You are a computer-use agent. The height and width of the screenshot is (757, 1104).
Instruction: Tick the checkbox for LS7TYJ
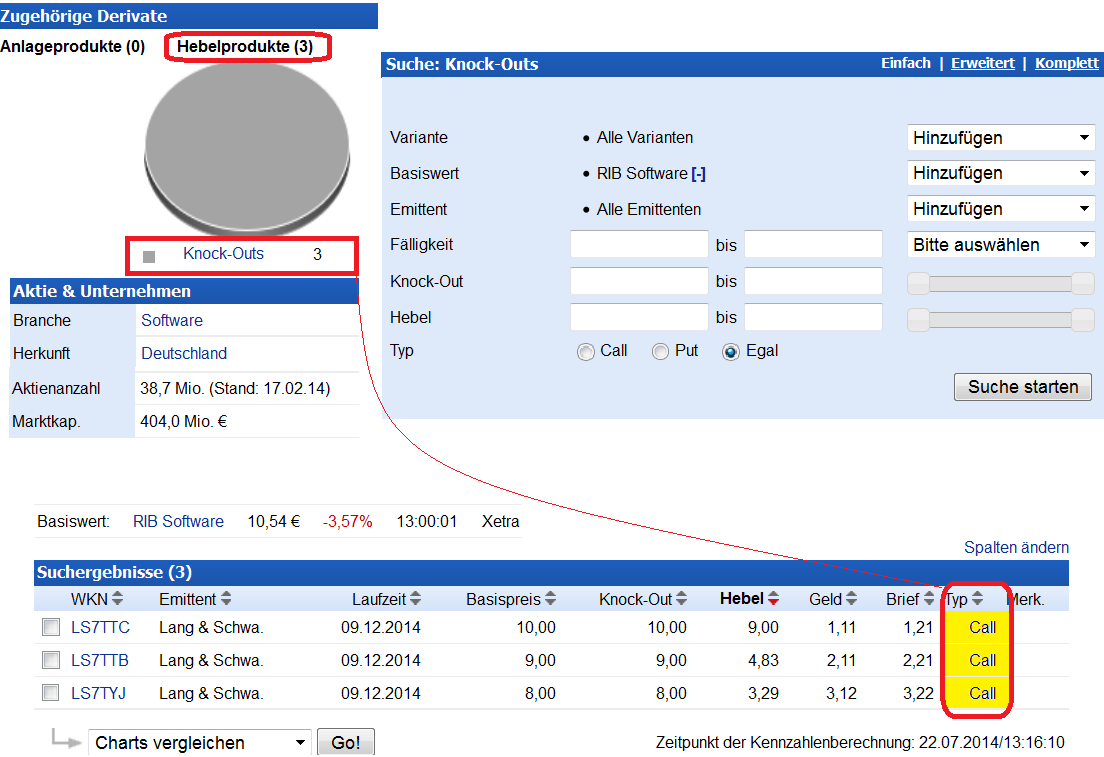[51, 693]
